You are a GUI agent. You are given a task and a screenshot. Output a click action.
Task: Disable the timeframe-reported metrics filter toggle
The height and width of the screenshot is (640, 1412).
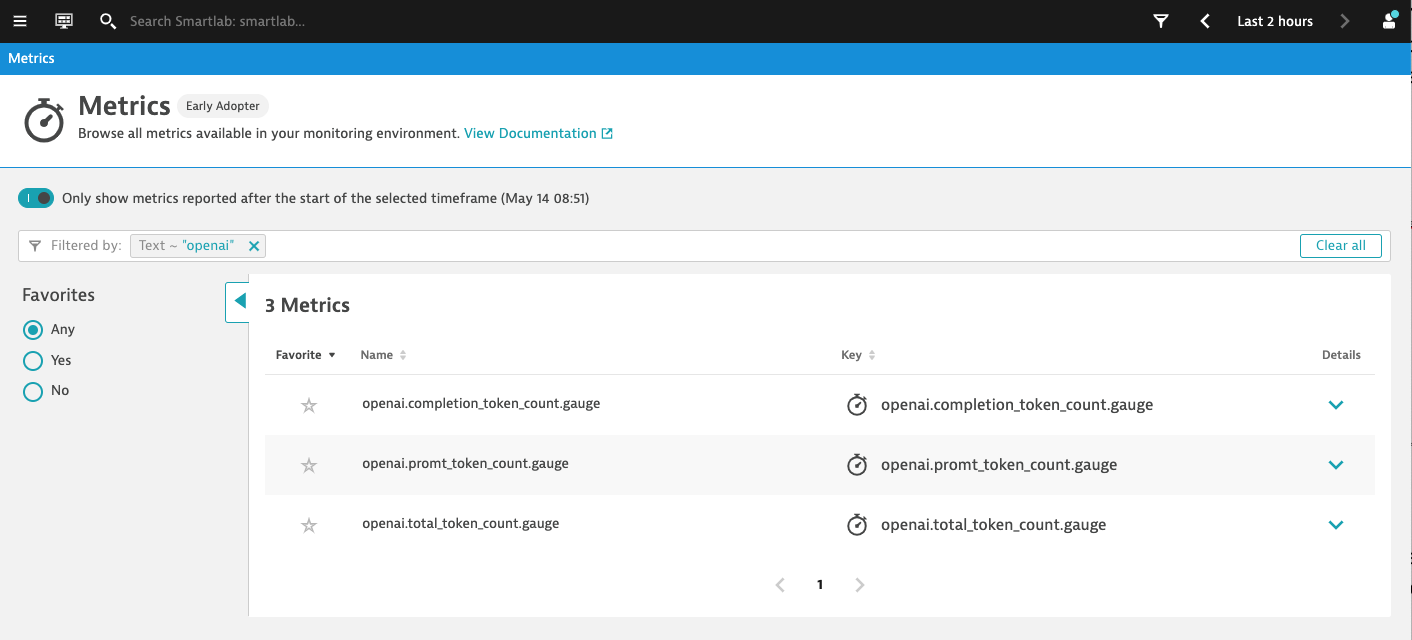(x=36, y=197)
